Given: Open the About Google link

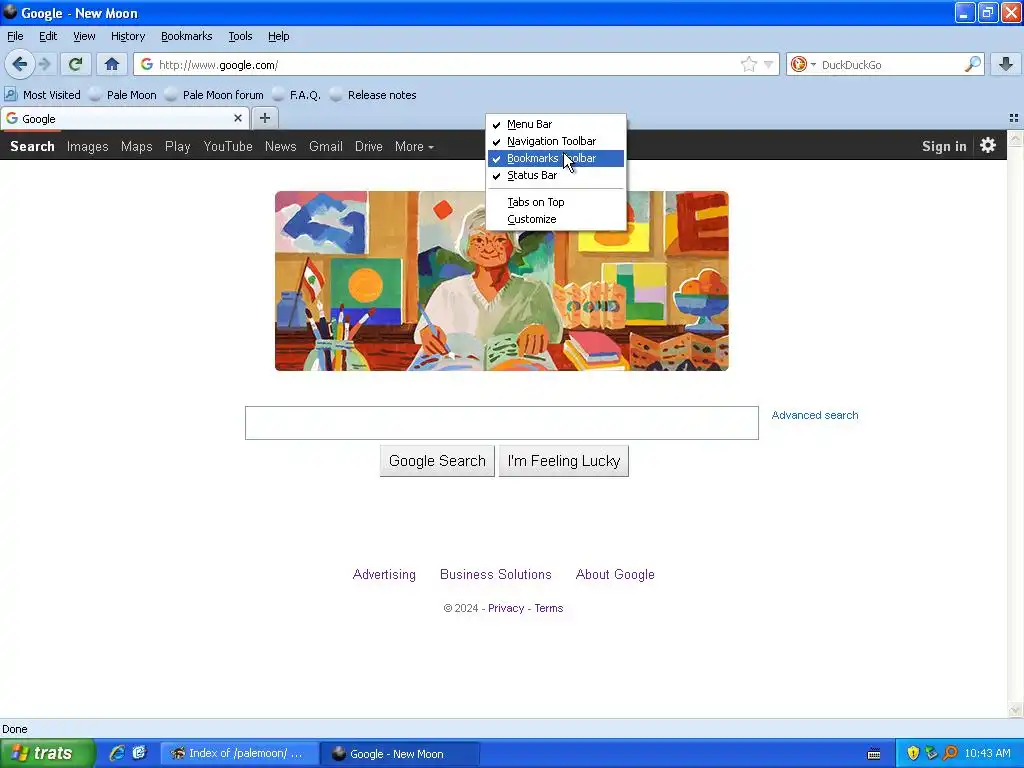Looking at the screenshot, I should point(615,575).
